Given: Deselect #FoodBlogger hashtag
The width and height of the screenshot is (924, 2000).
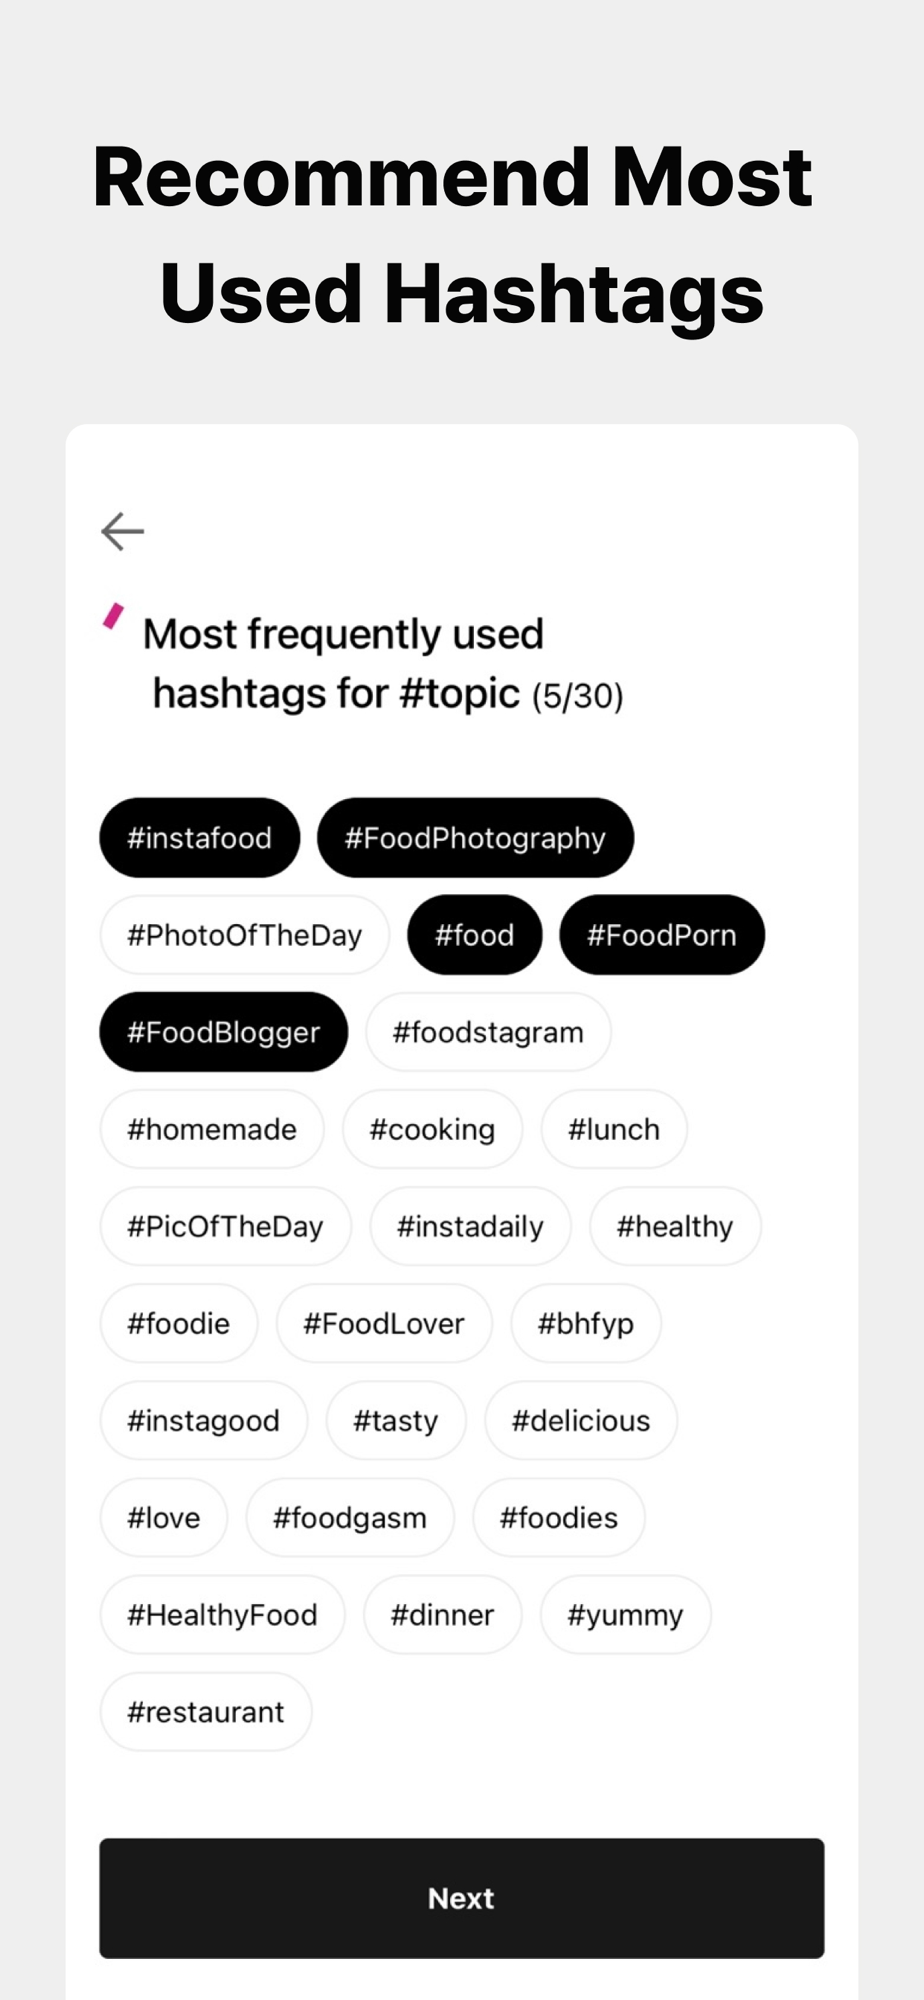Looking at the screenshot, I should [x=223, y=1032].
